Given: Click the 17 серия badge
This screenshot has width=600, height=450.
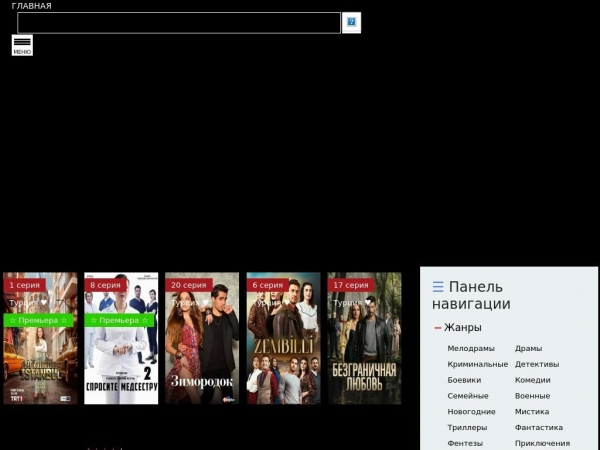Looking at the screenshot, I should [x=351, y=285].
